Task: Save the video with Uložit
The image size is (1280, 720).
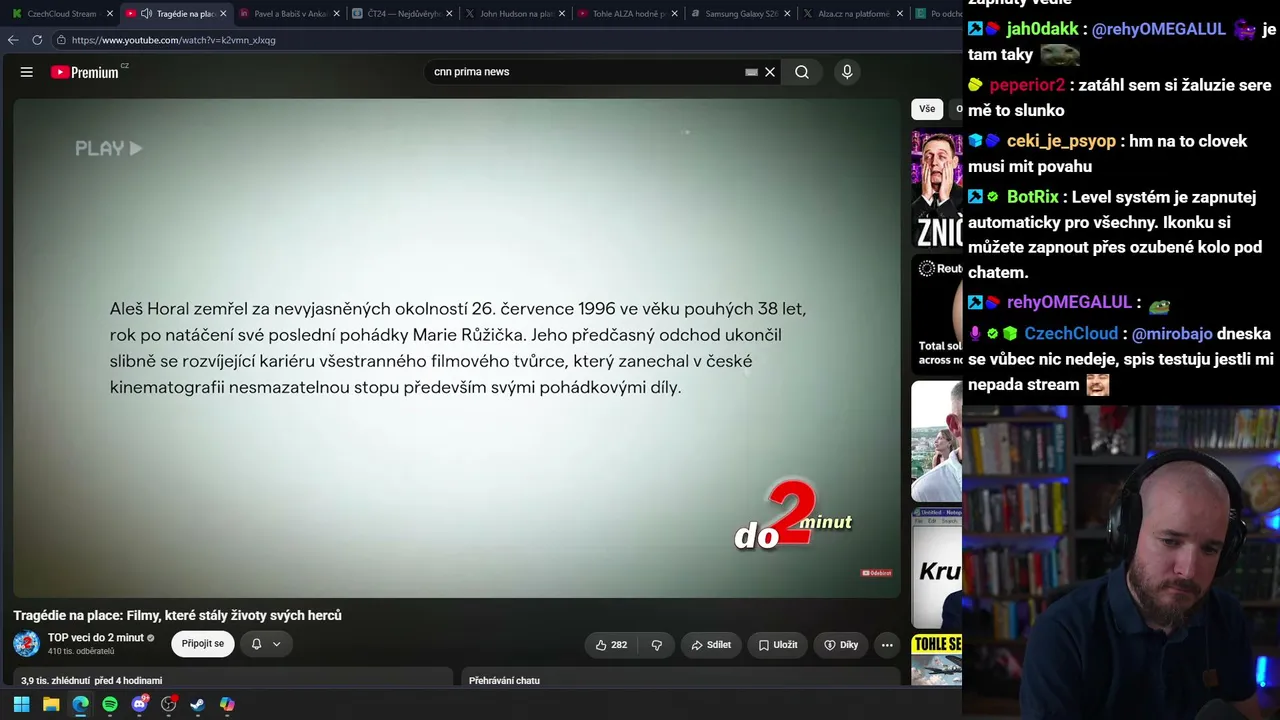Action: tap(778, 645)
